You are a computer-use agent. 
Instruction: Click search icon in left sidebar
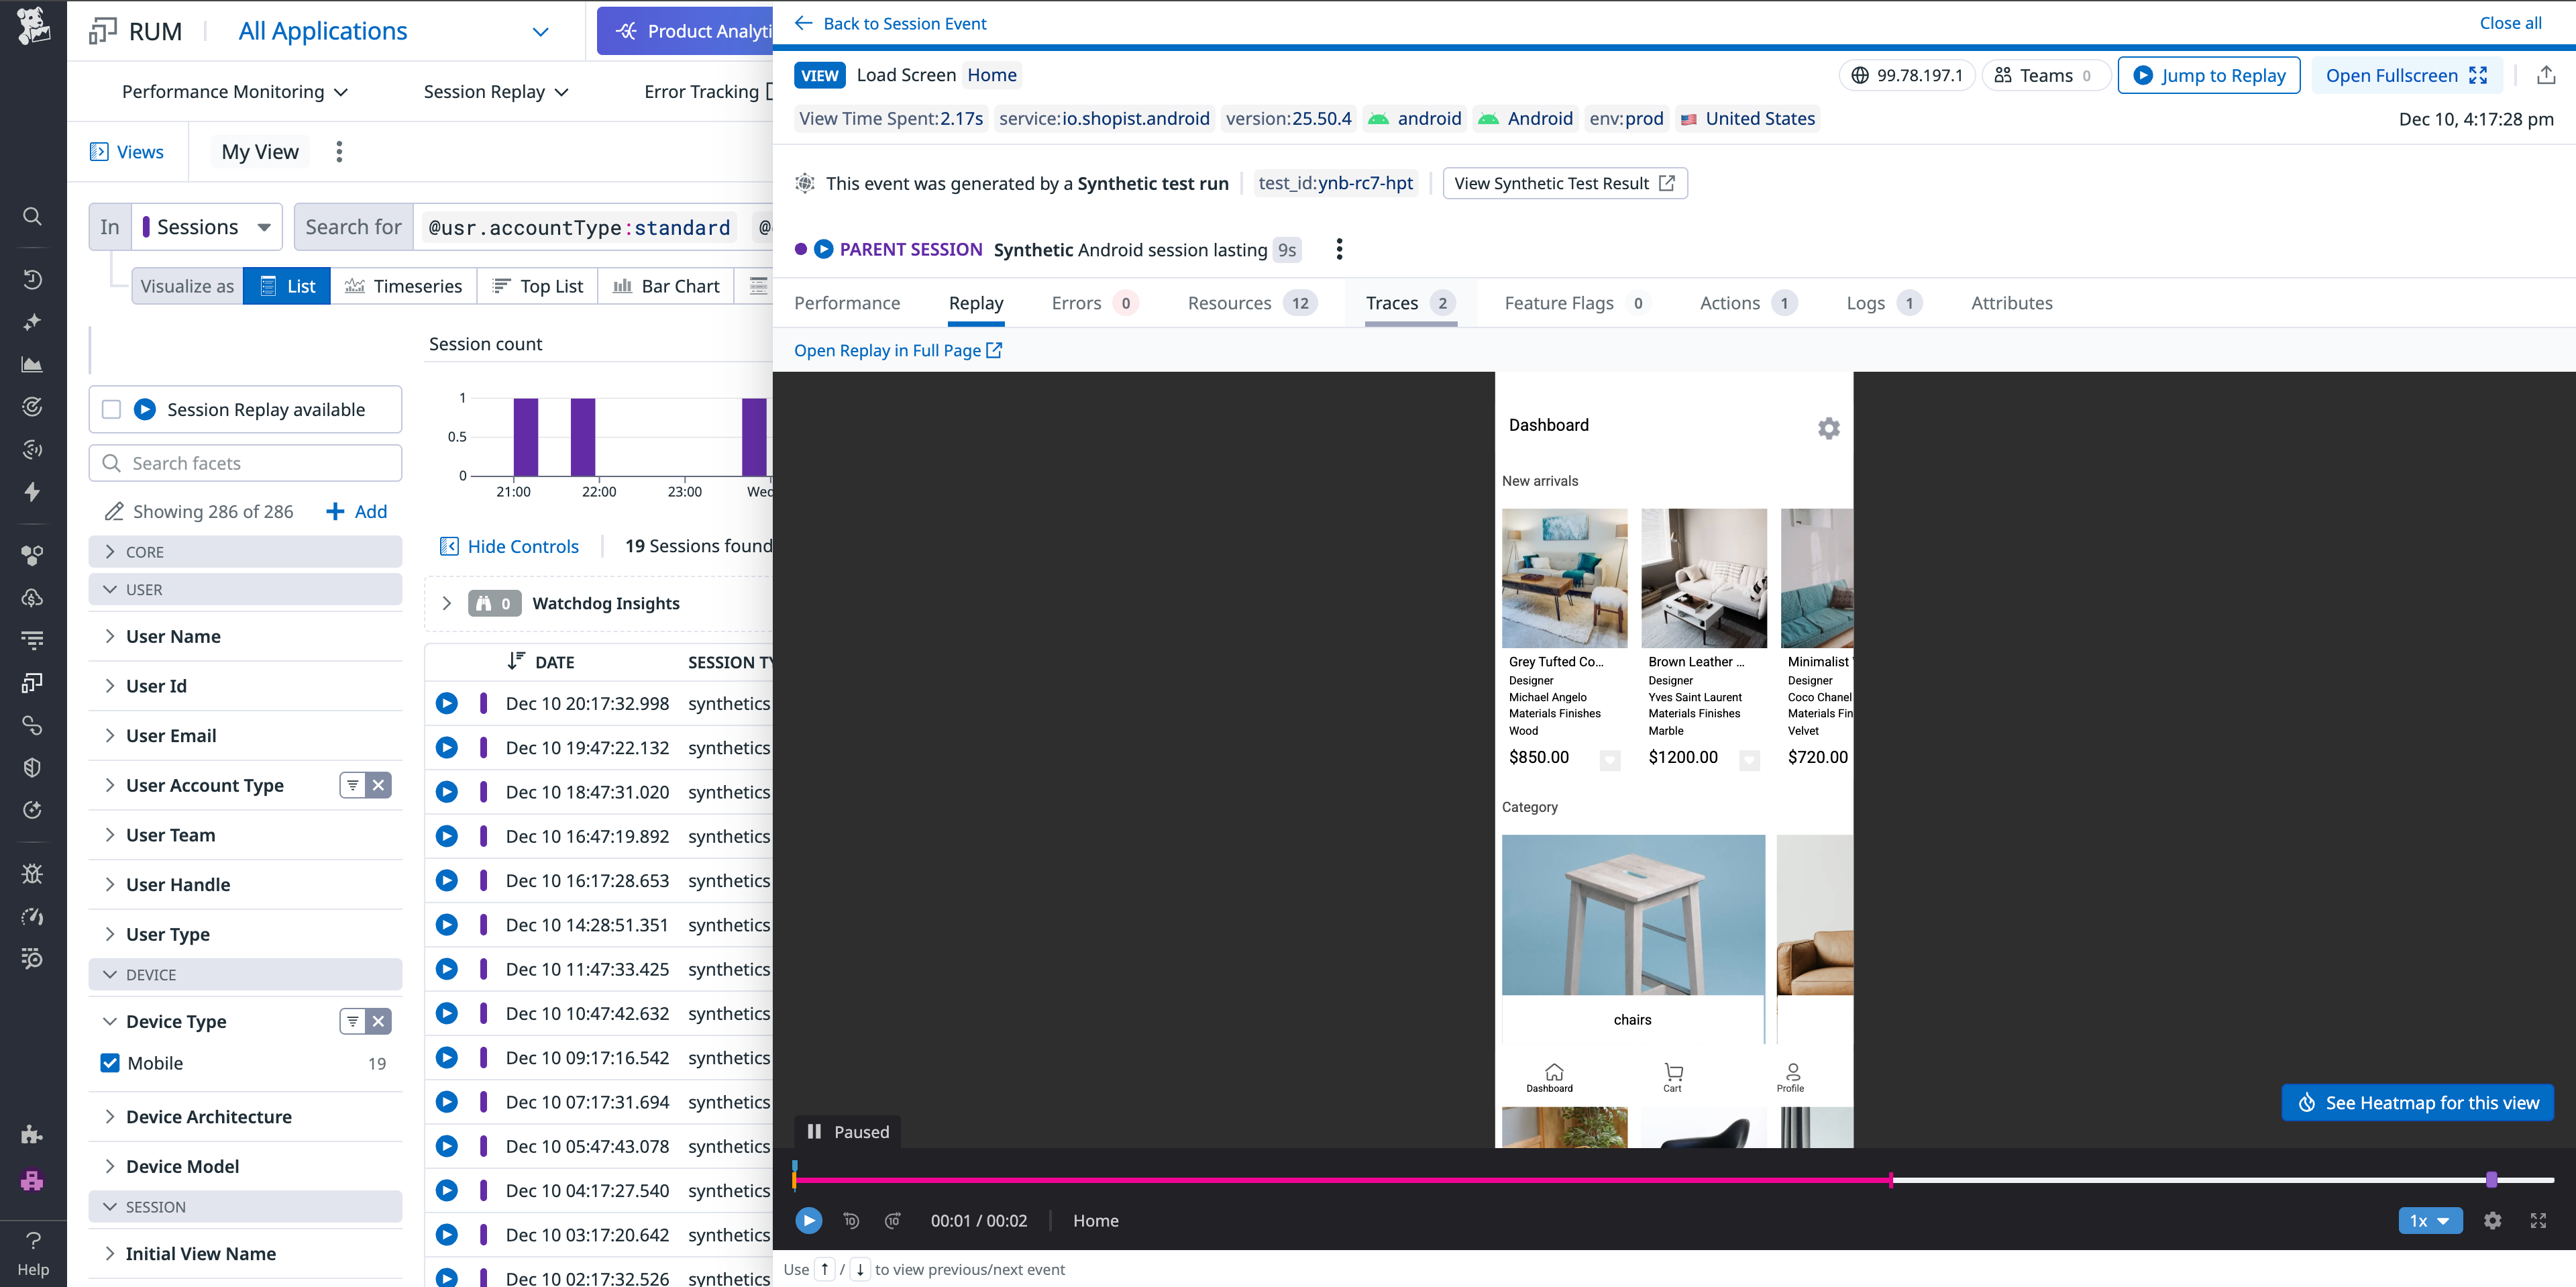[x=32, y=216]
